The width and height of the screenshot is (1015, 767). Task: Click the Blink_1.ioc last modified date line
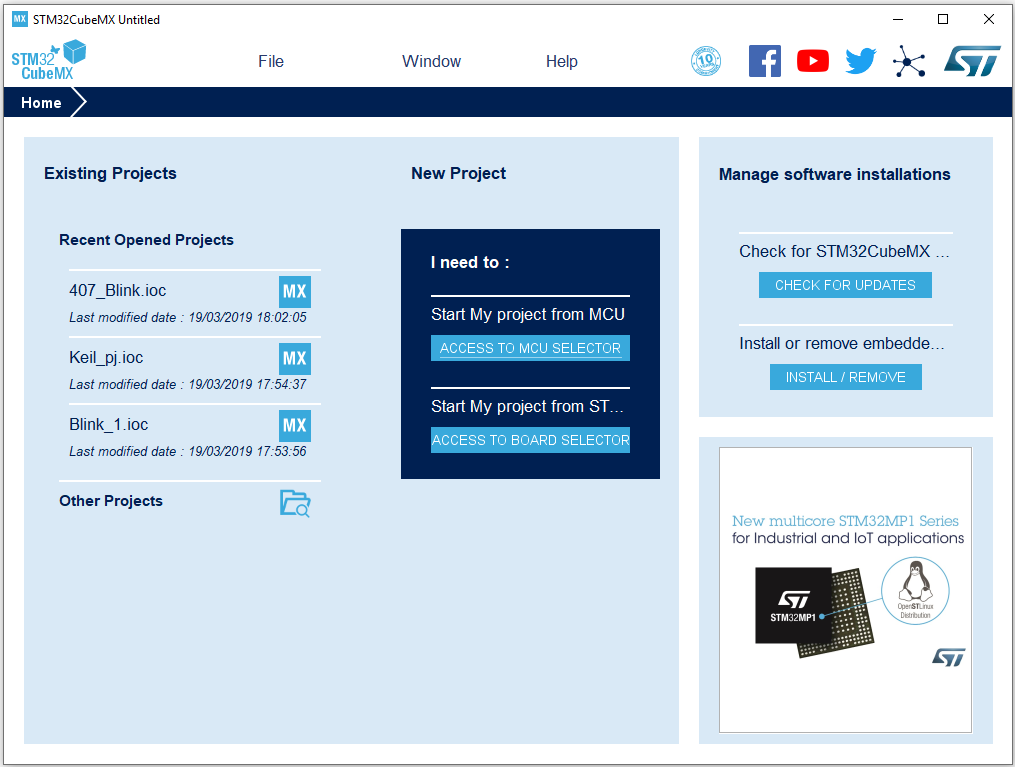188,452
